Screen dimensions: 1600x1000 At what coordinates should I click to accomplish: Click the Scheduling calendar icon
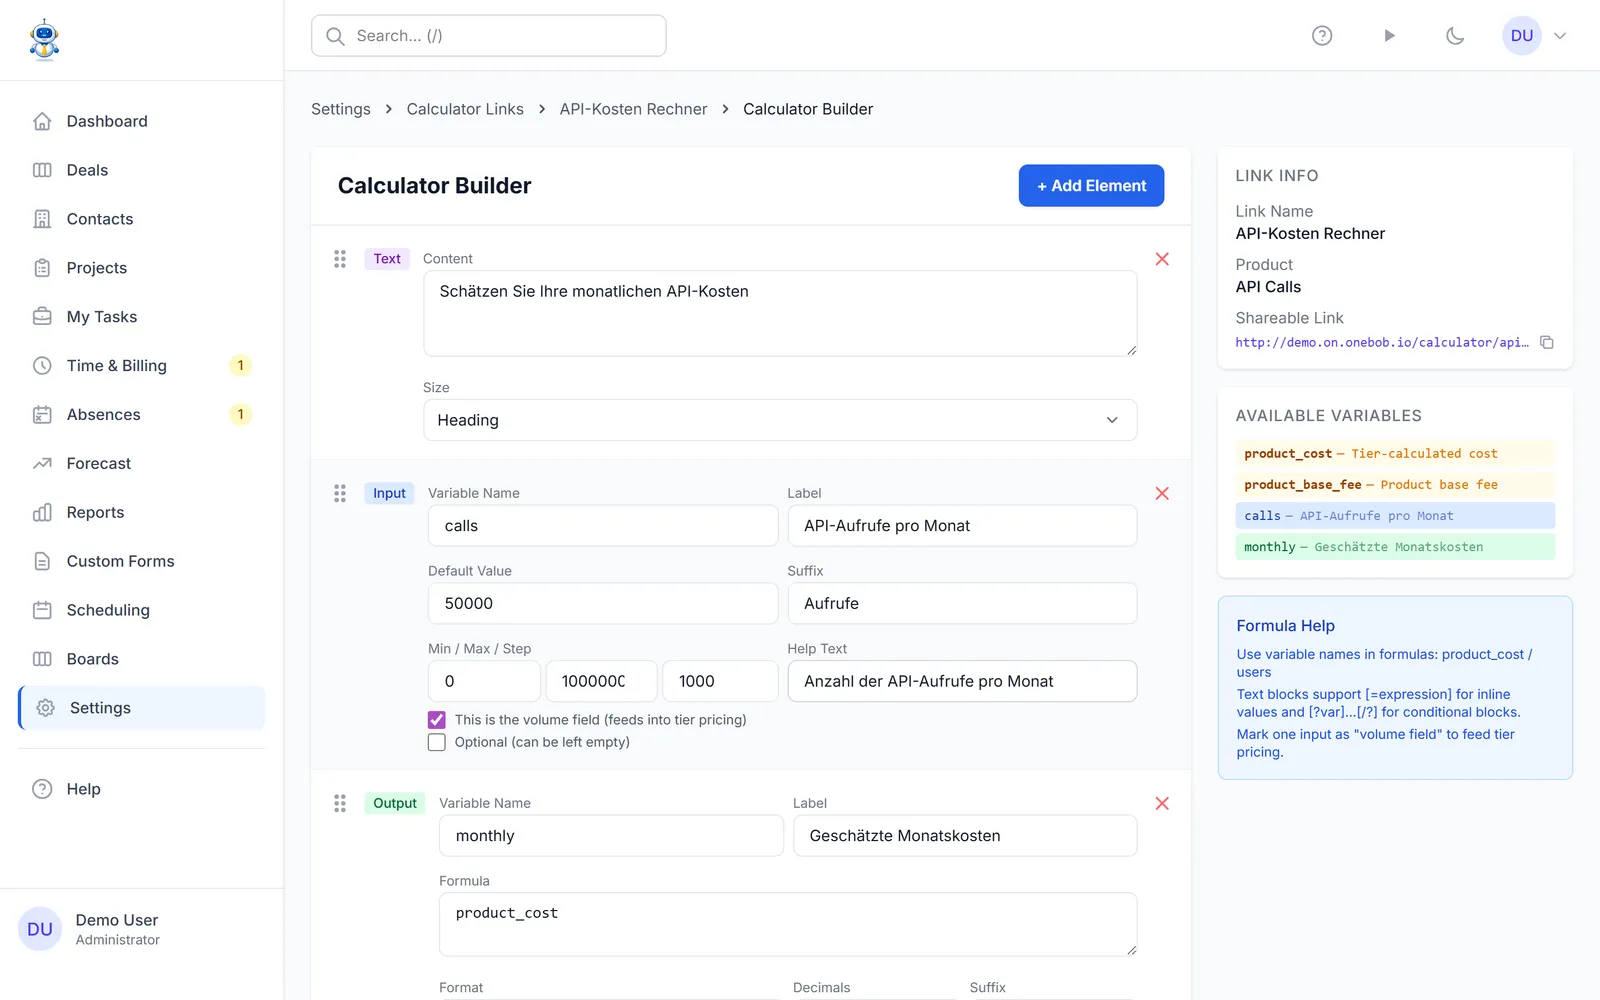pos(42,610)
